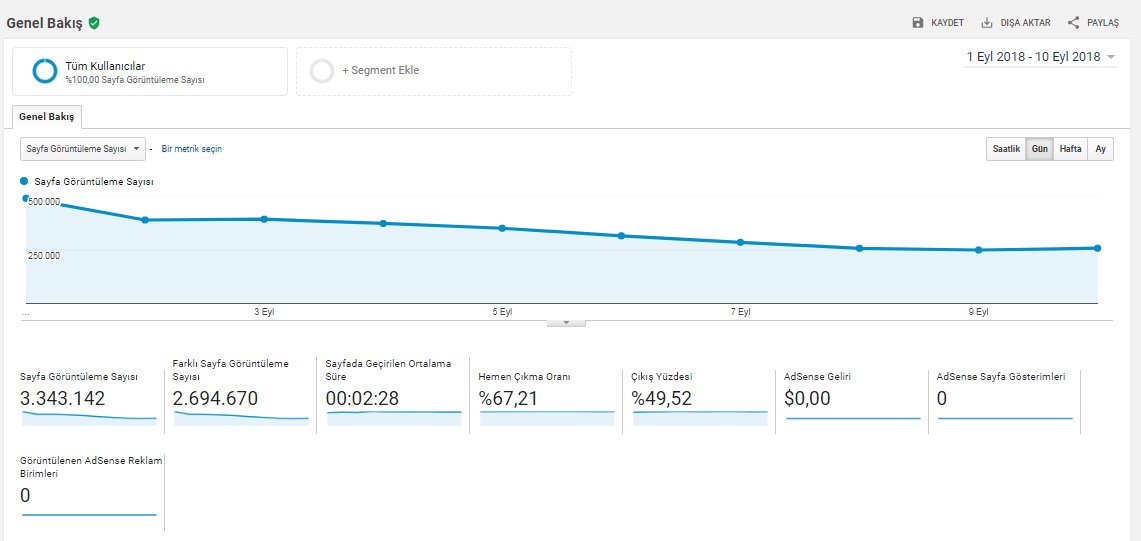Click the DIŞA AKTAR export icon
Viewport: 1141px width, 541px height.
pyautogui.click(x=987, y=23)
